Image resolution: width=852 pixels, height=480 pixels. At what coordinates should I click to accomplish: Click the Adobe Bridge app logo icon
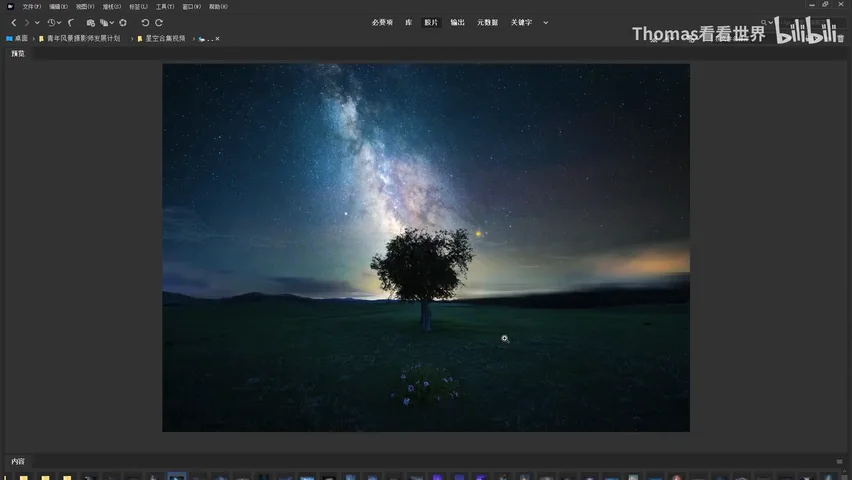(10, 7)
